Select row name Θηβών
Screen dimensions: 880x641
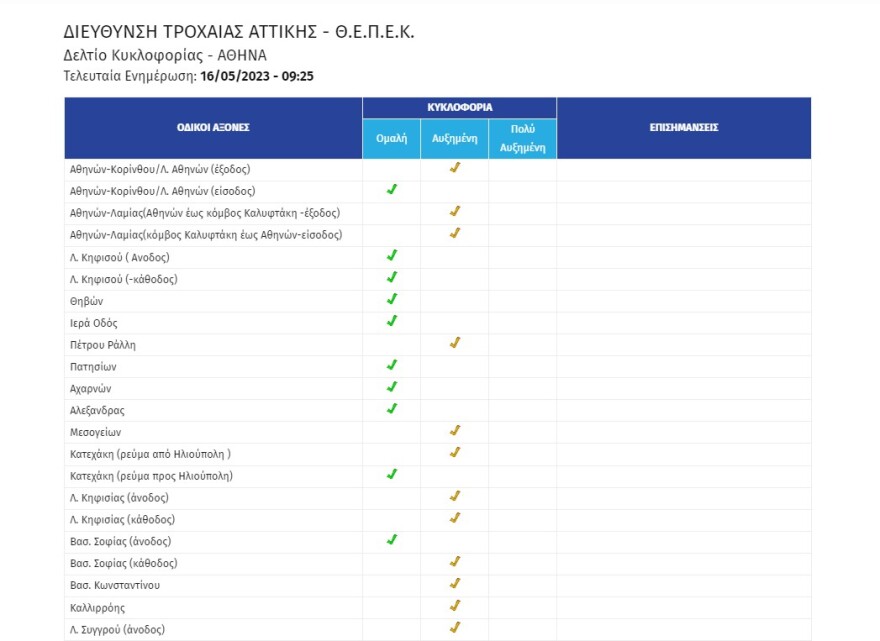click(x=86, y=301)
